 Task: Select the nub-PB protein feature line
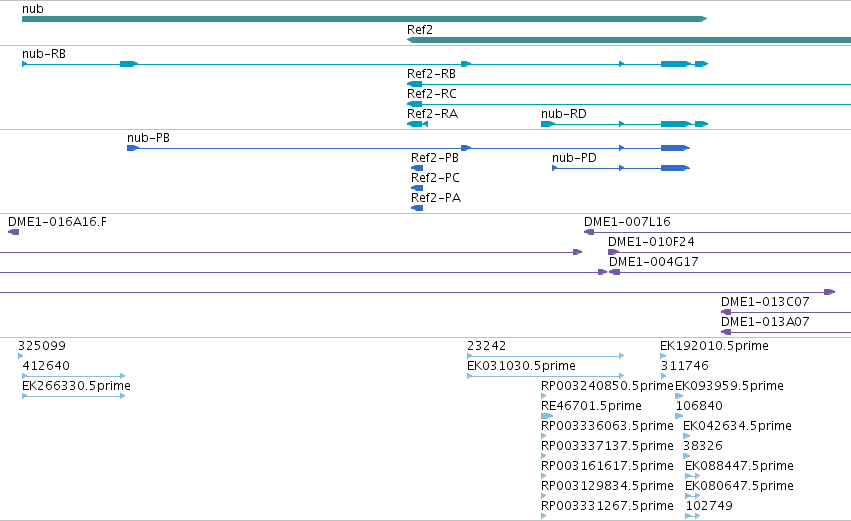click(x=408, y=148)
